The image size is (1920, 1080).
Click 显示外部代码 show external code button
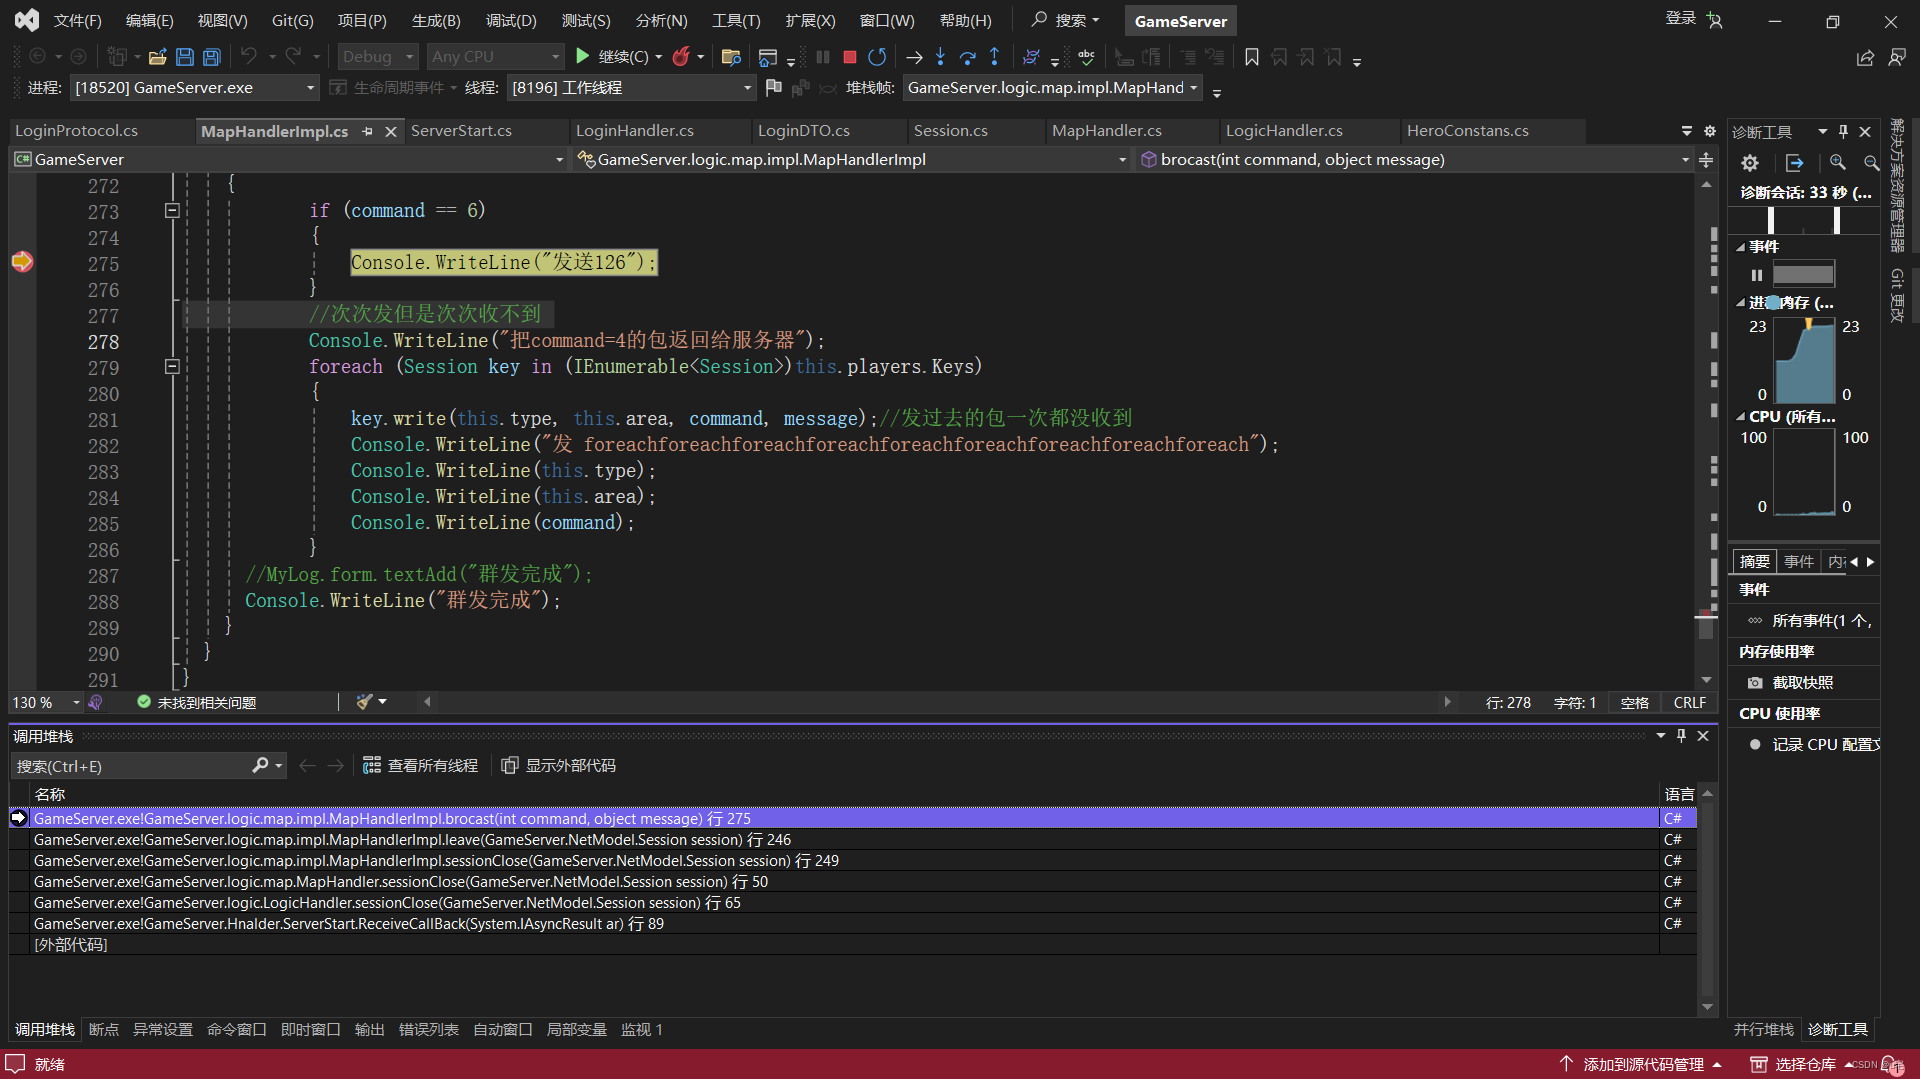tap(558, 766)
